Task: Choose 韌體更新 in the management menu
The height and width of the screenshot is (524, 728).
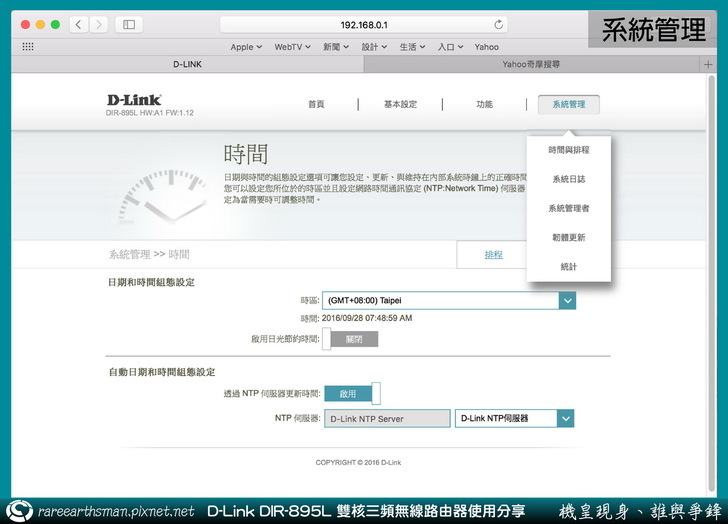Action: (x=569, y=238)
